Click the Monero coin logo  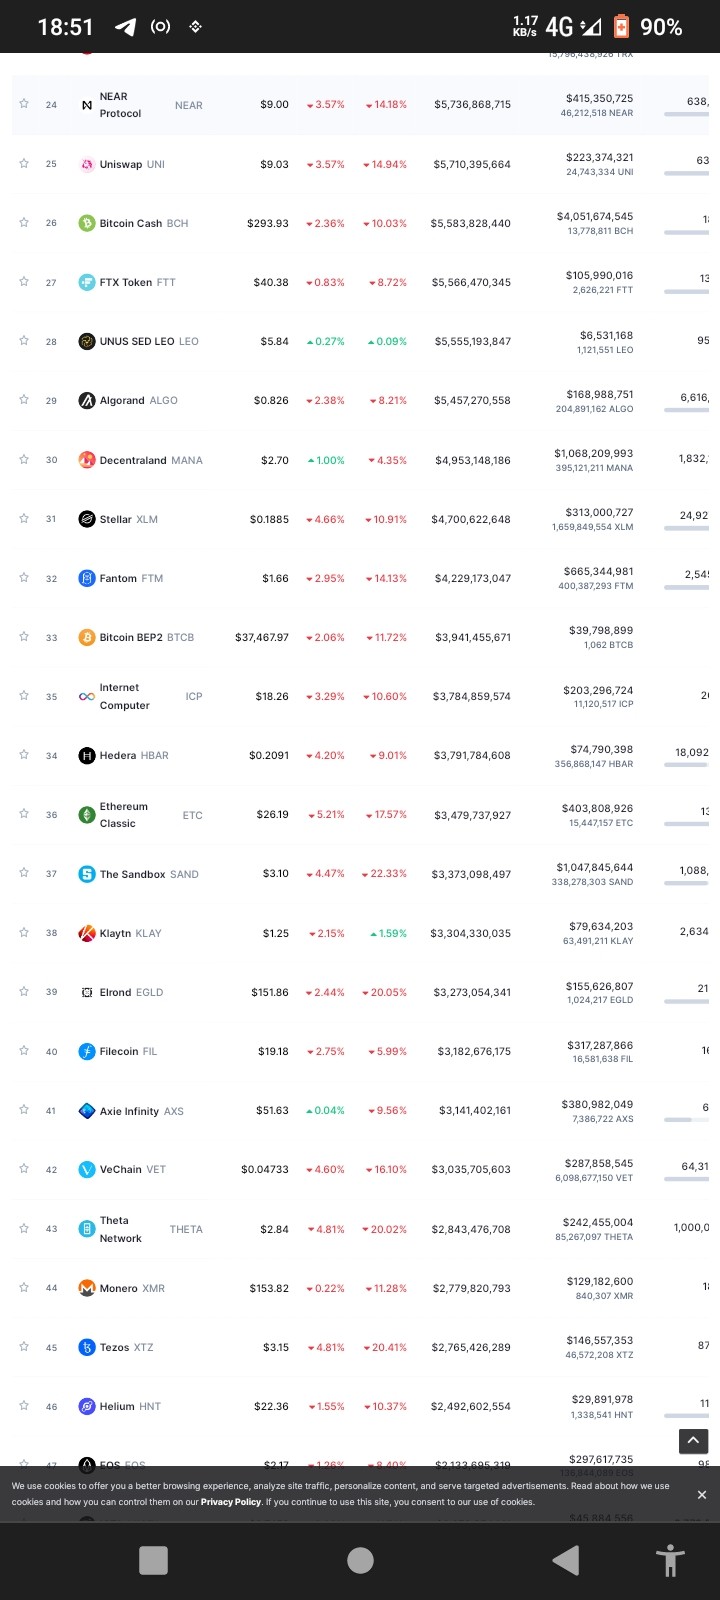point(87,1288)
